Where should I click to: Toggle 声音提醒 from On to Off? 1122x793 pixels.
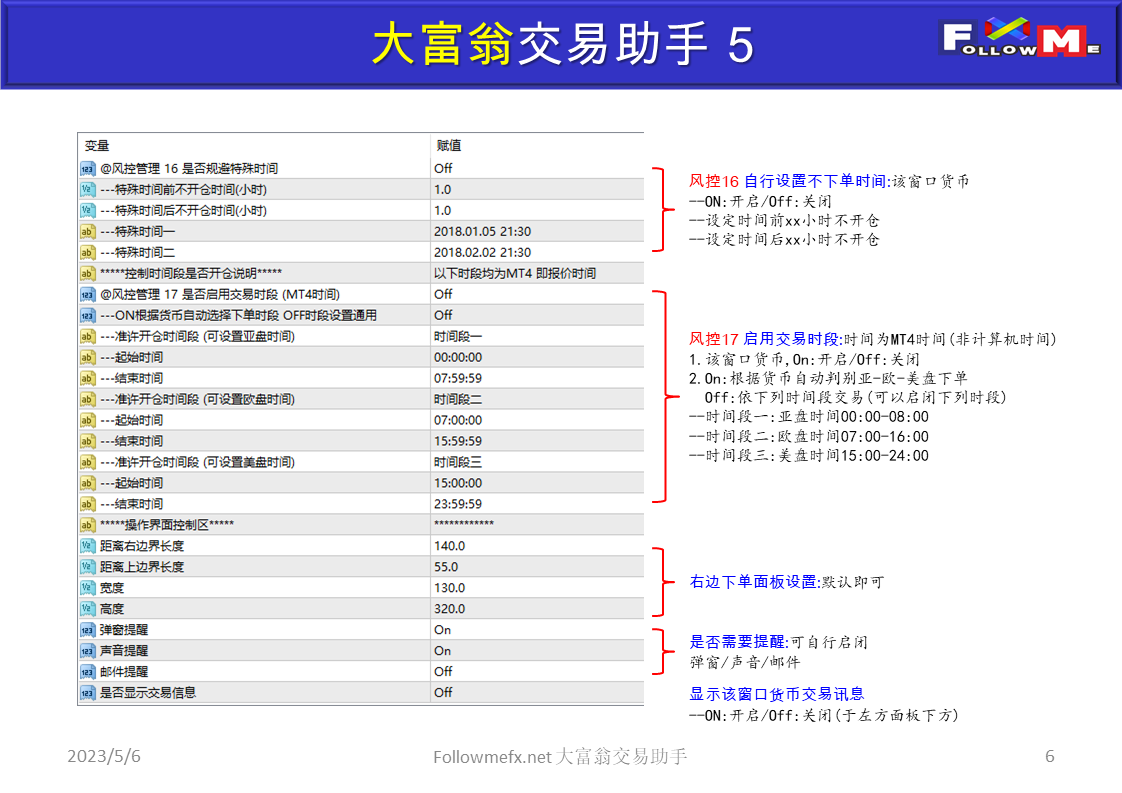pos(445,650)
